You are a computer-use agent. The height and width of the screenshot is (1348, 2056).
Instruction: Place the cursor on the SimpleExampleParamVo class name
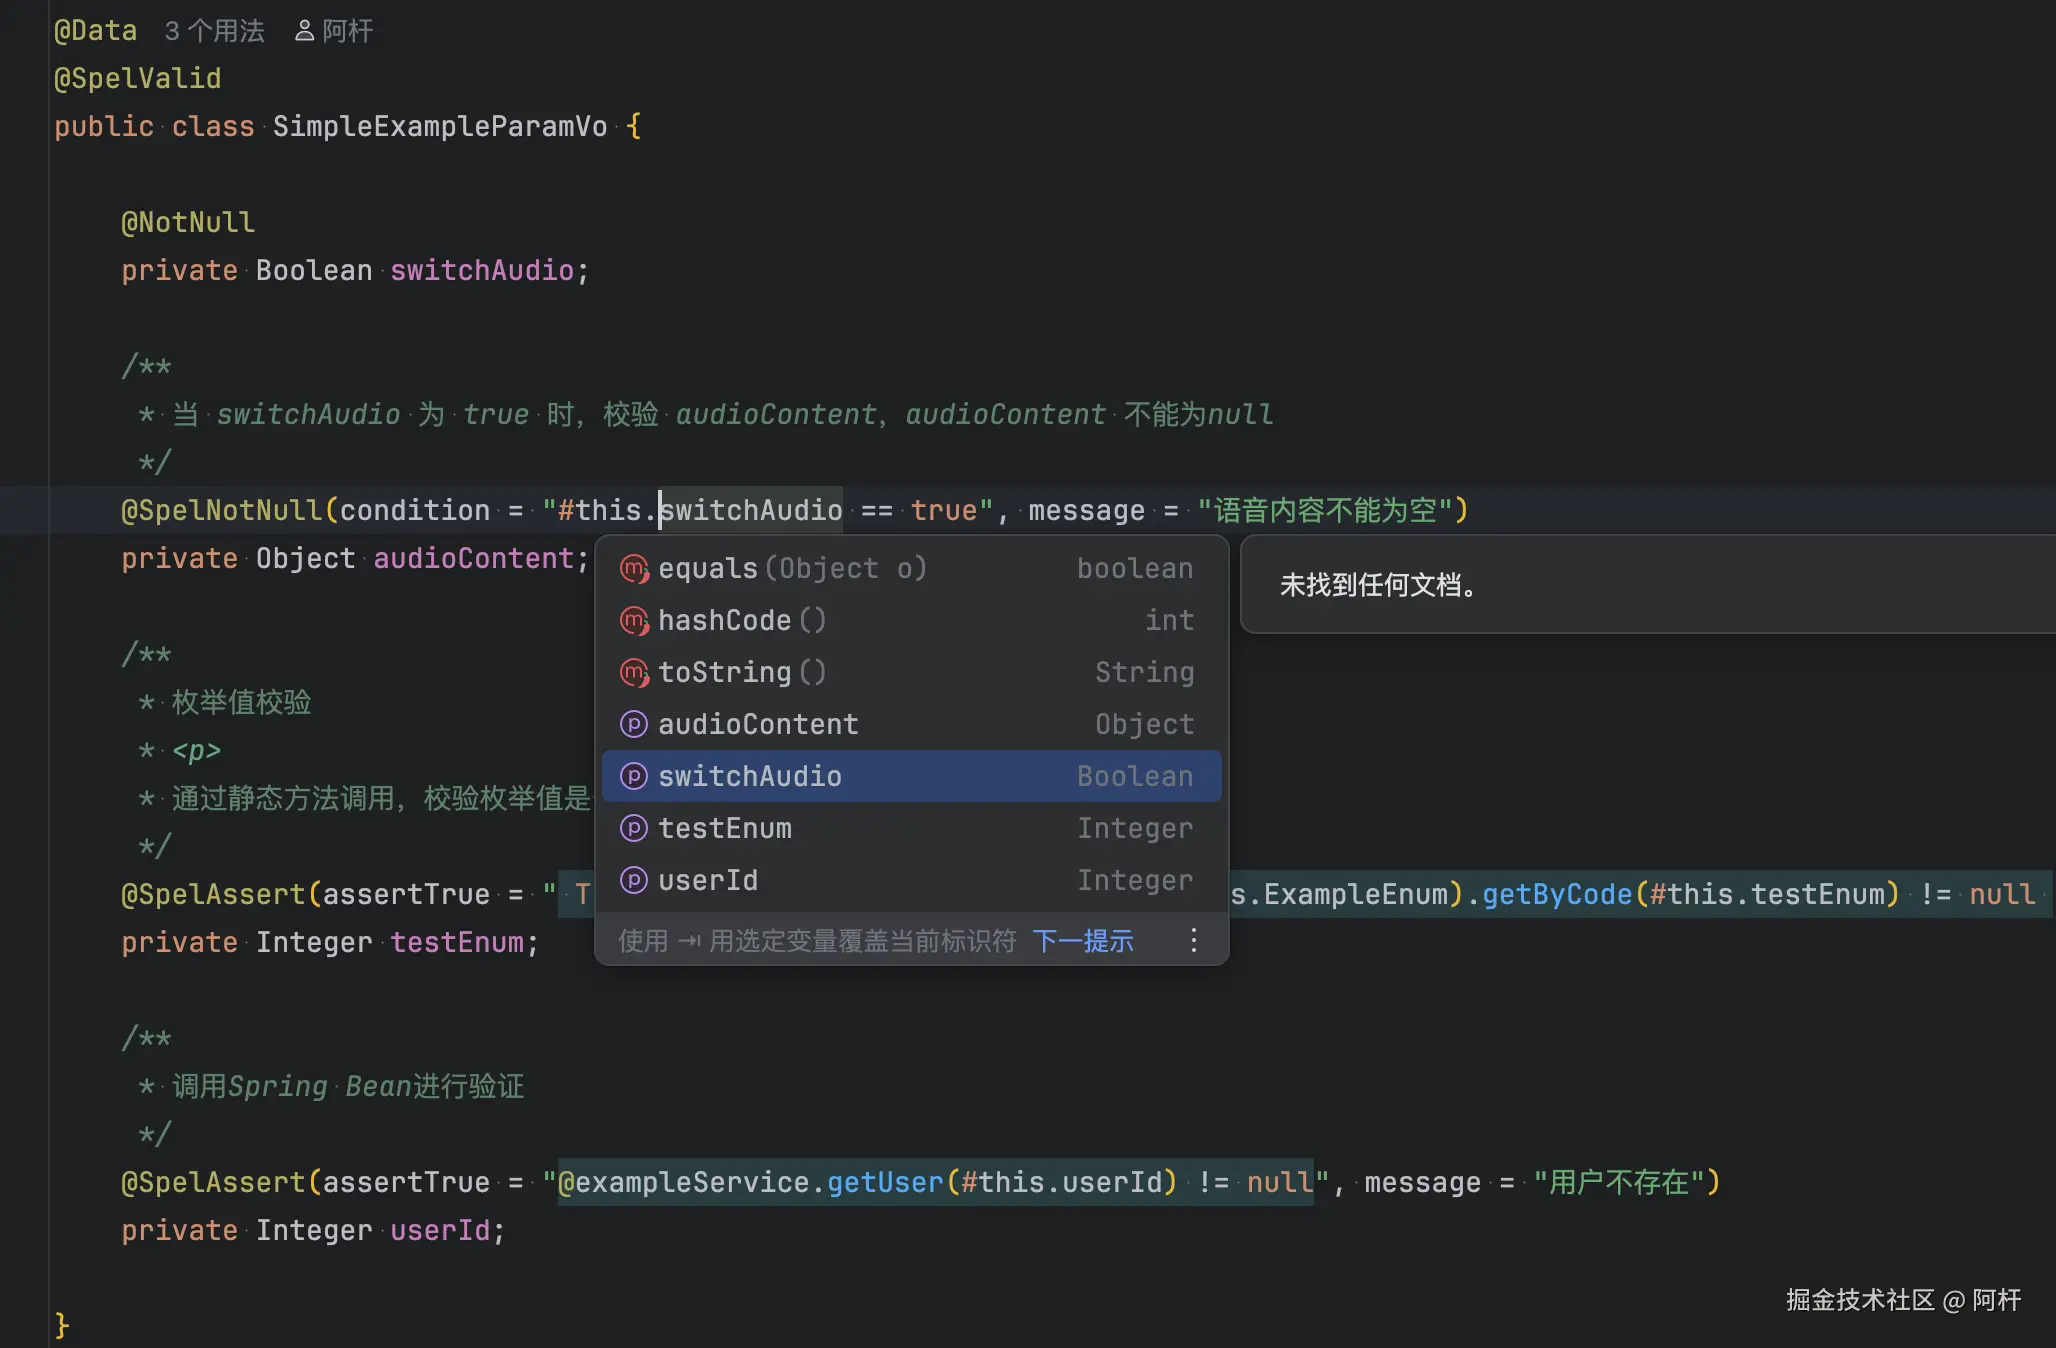(439, 127)
